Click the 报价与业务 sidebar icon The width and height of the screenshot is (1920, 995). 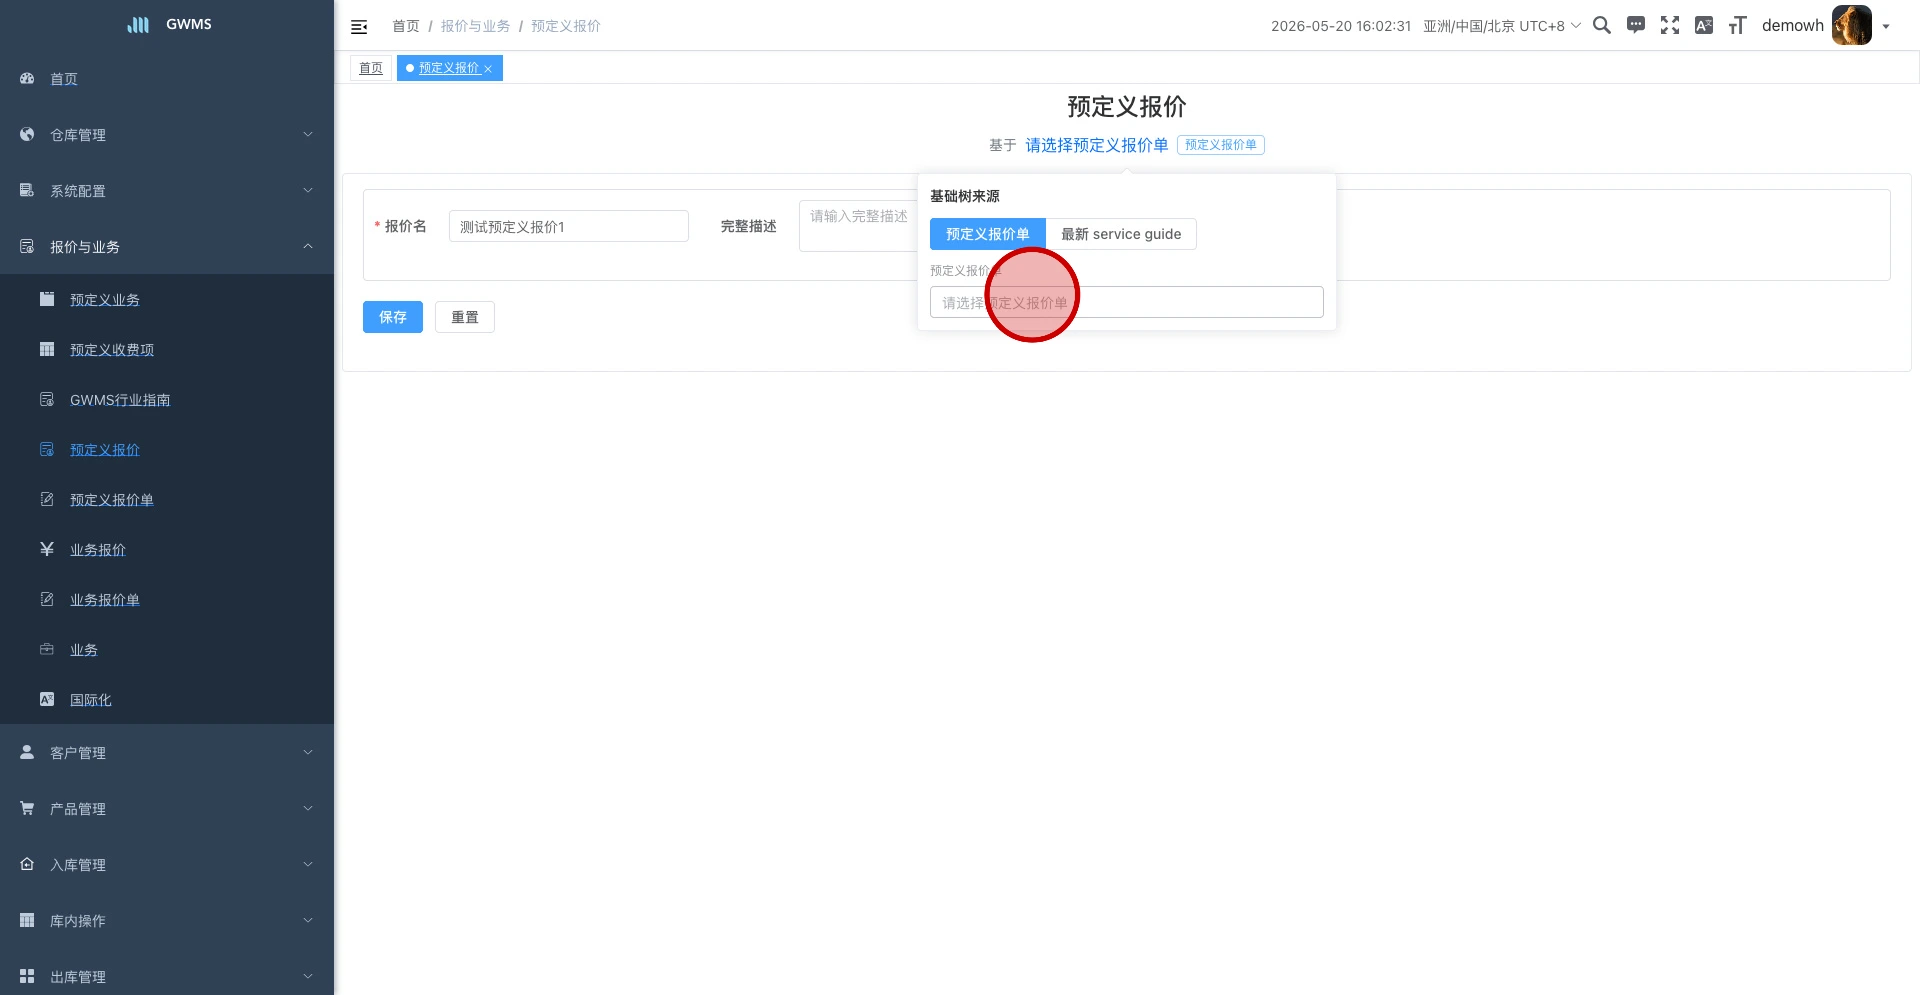(x=27, y=246)
